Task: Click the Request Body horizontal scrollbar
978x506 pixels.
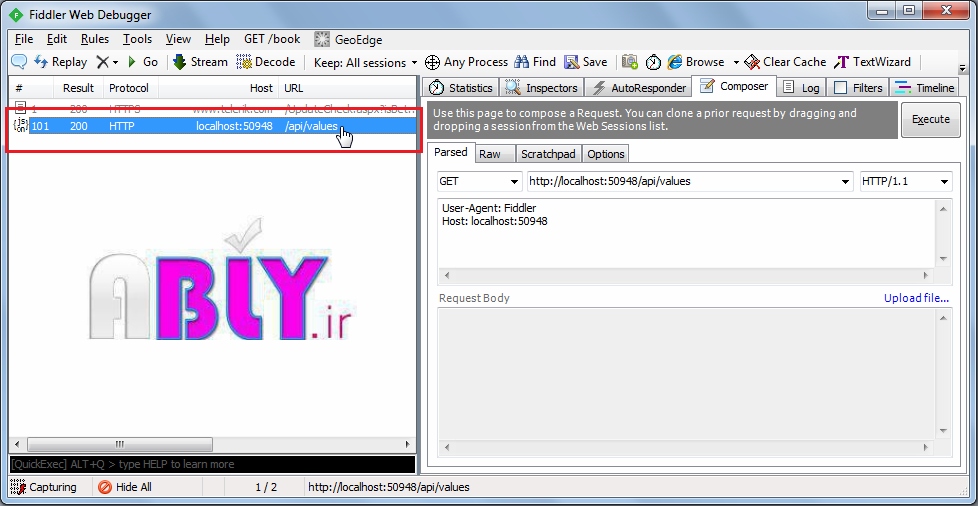Action: 687,447
